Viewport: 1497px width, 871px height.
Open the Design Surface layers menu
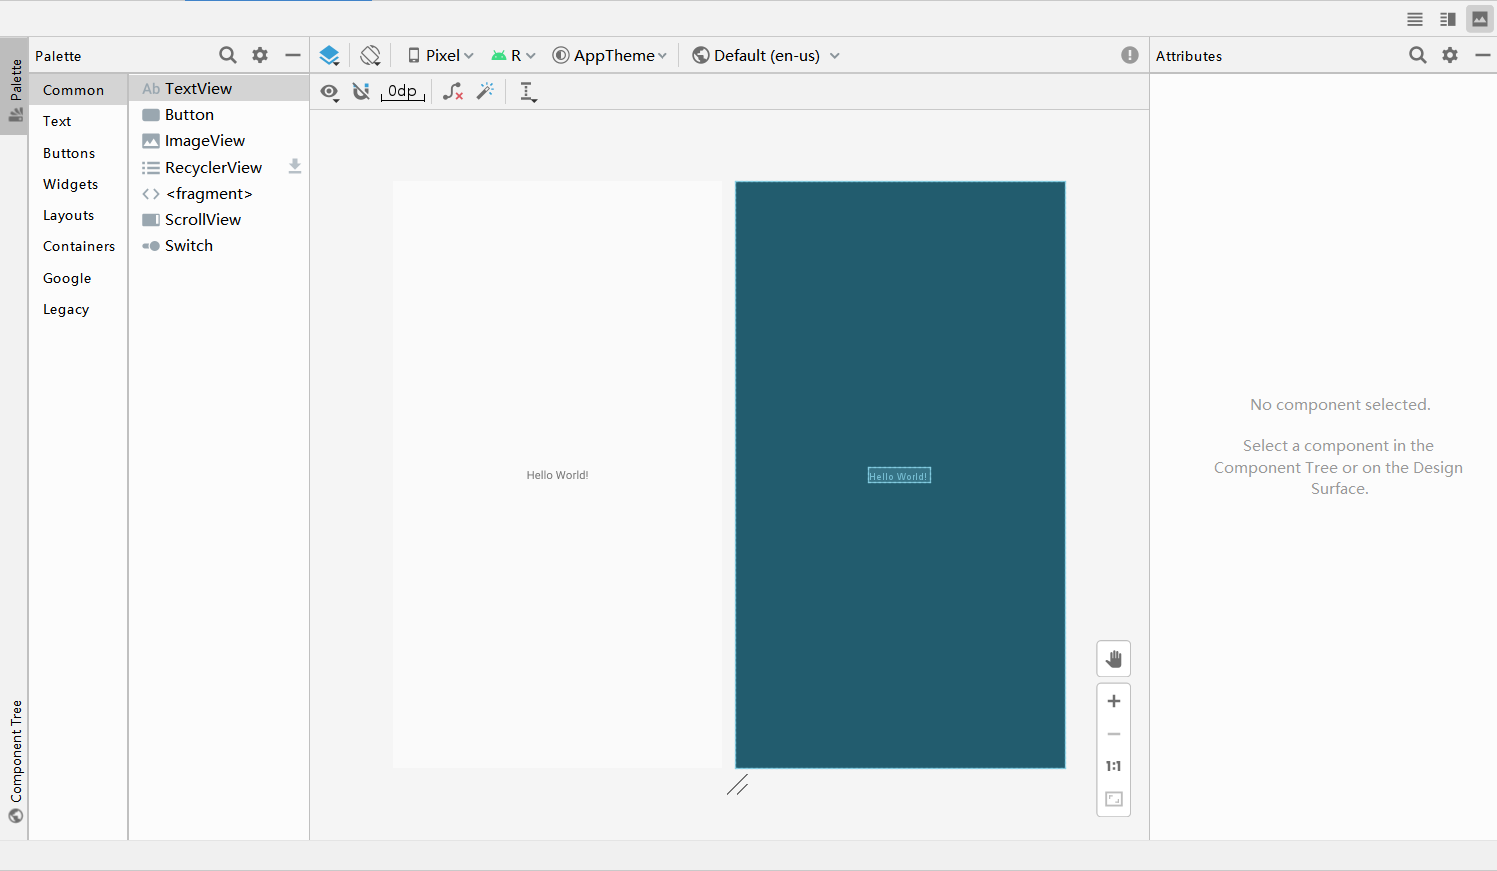329,55
